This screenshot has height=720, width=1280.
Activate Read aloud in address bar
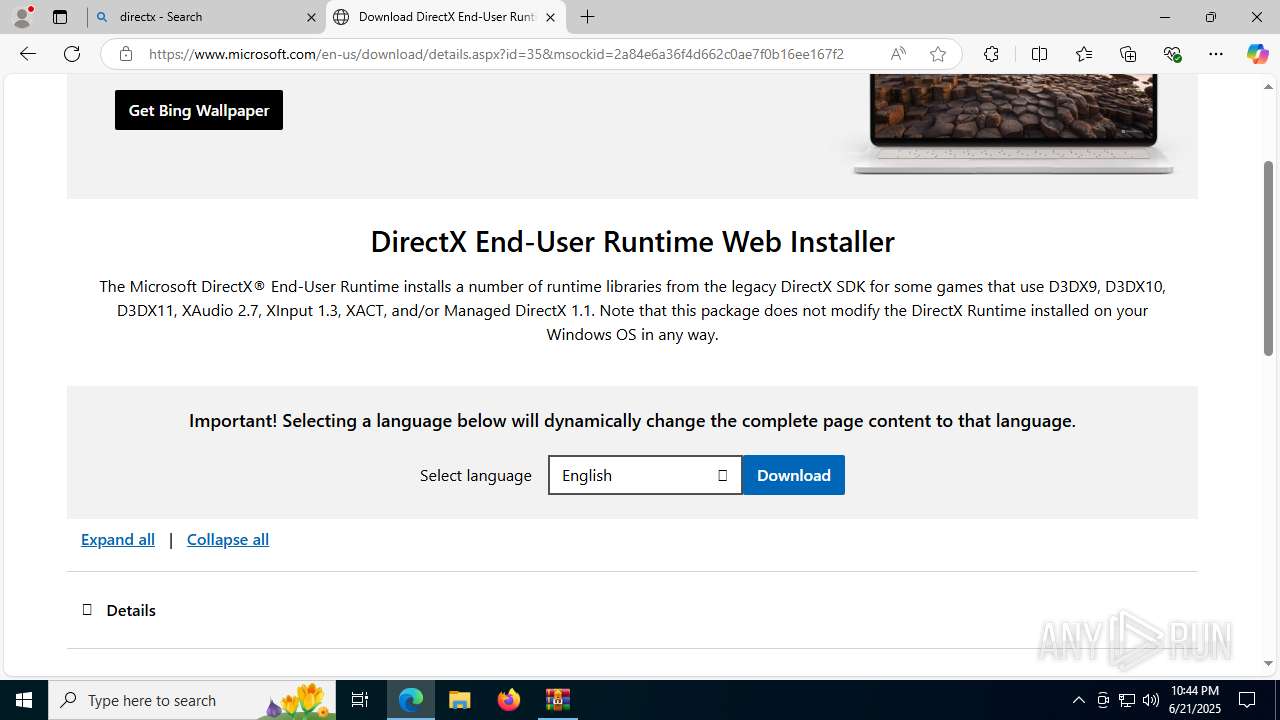pyautogui.click(x=898, y=54)
